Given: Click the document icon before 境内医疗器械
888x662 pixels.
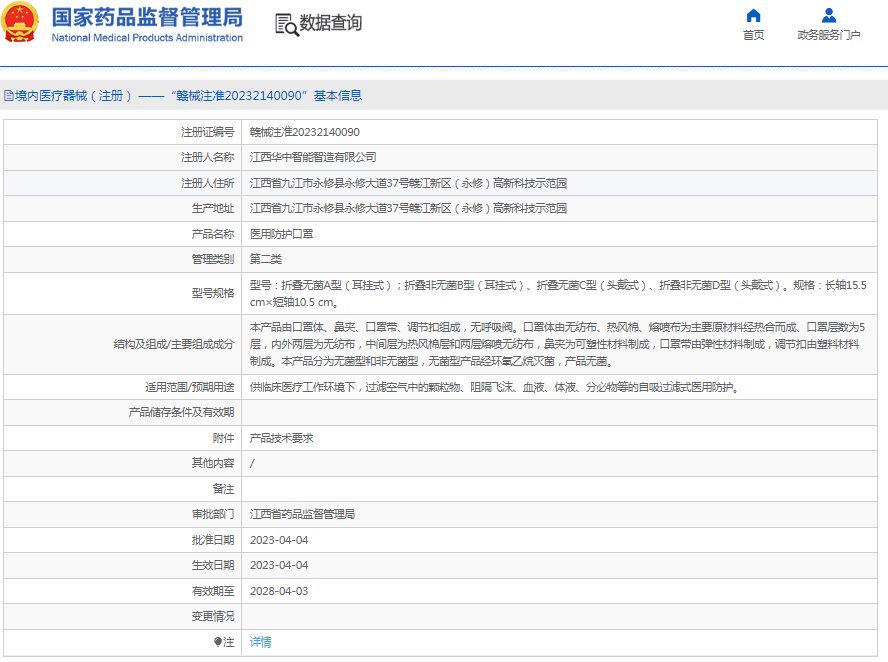Looking at the screenshot, I should click(x=8, y=96).
